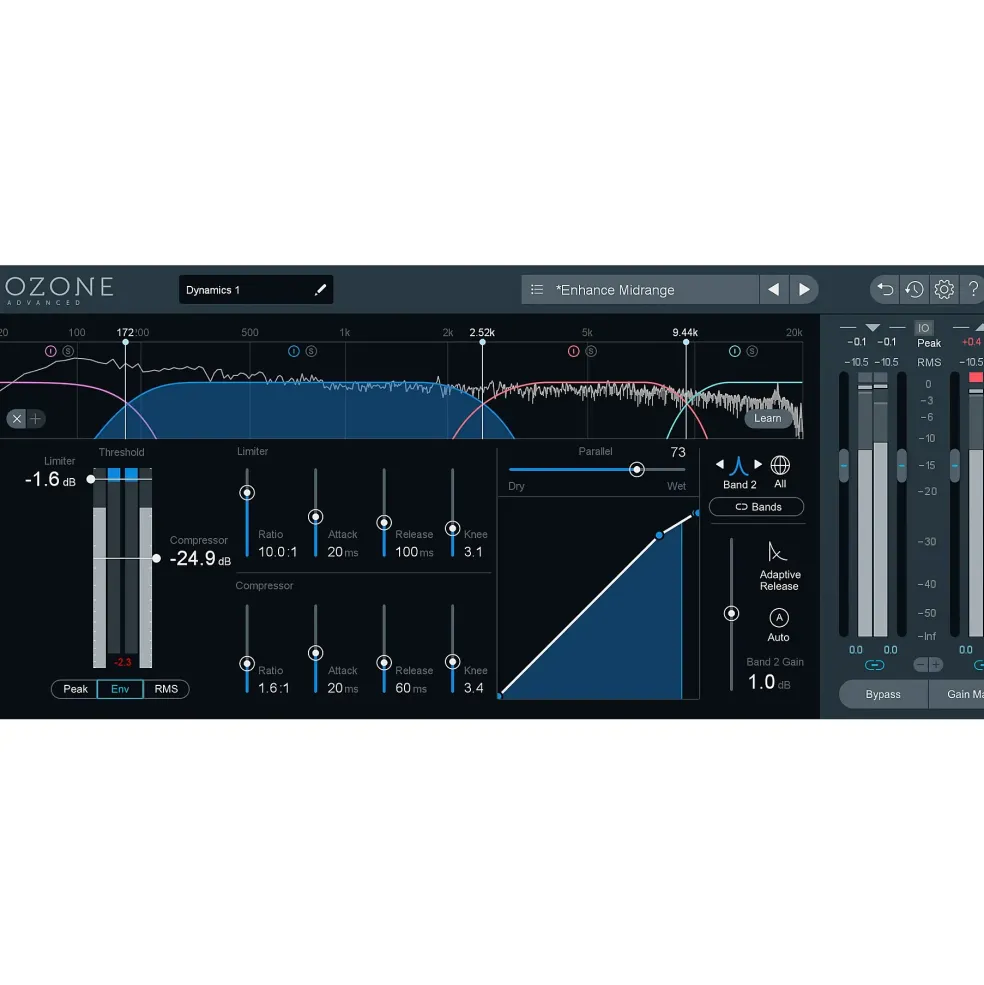Click the 9.44k crossover marker
This screenshot has height=985, width=984.
click(x=686, y=342)
